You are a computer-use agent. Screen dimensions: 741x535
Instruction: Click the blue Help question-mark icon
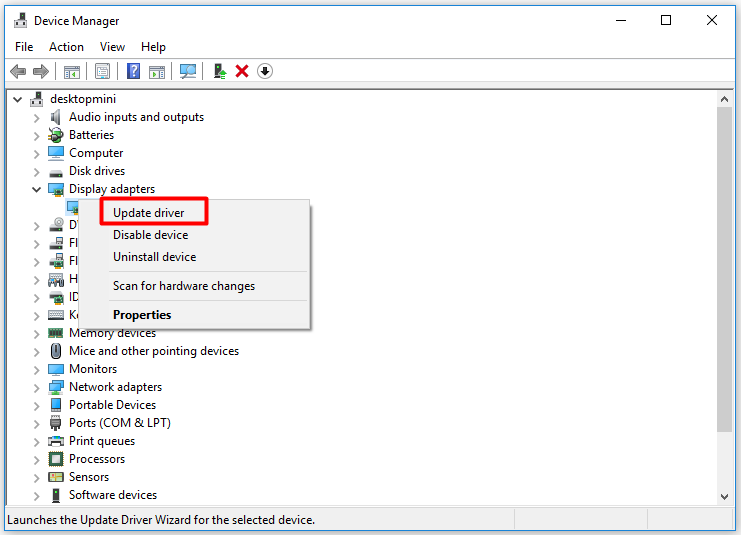133,71
